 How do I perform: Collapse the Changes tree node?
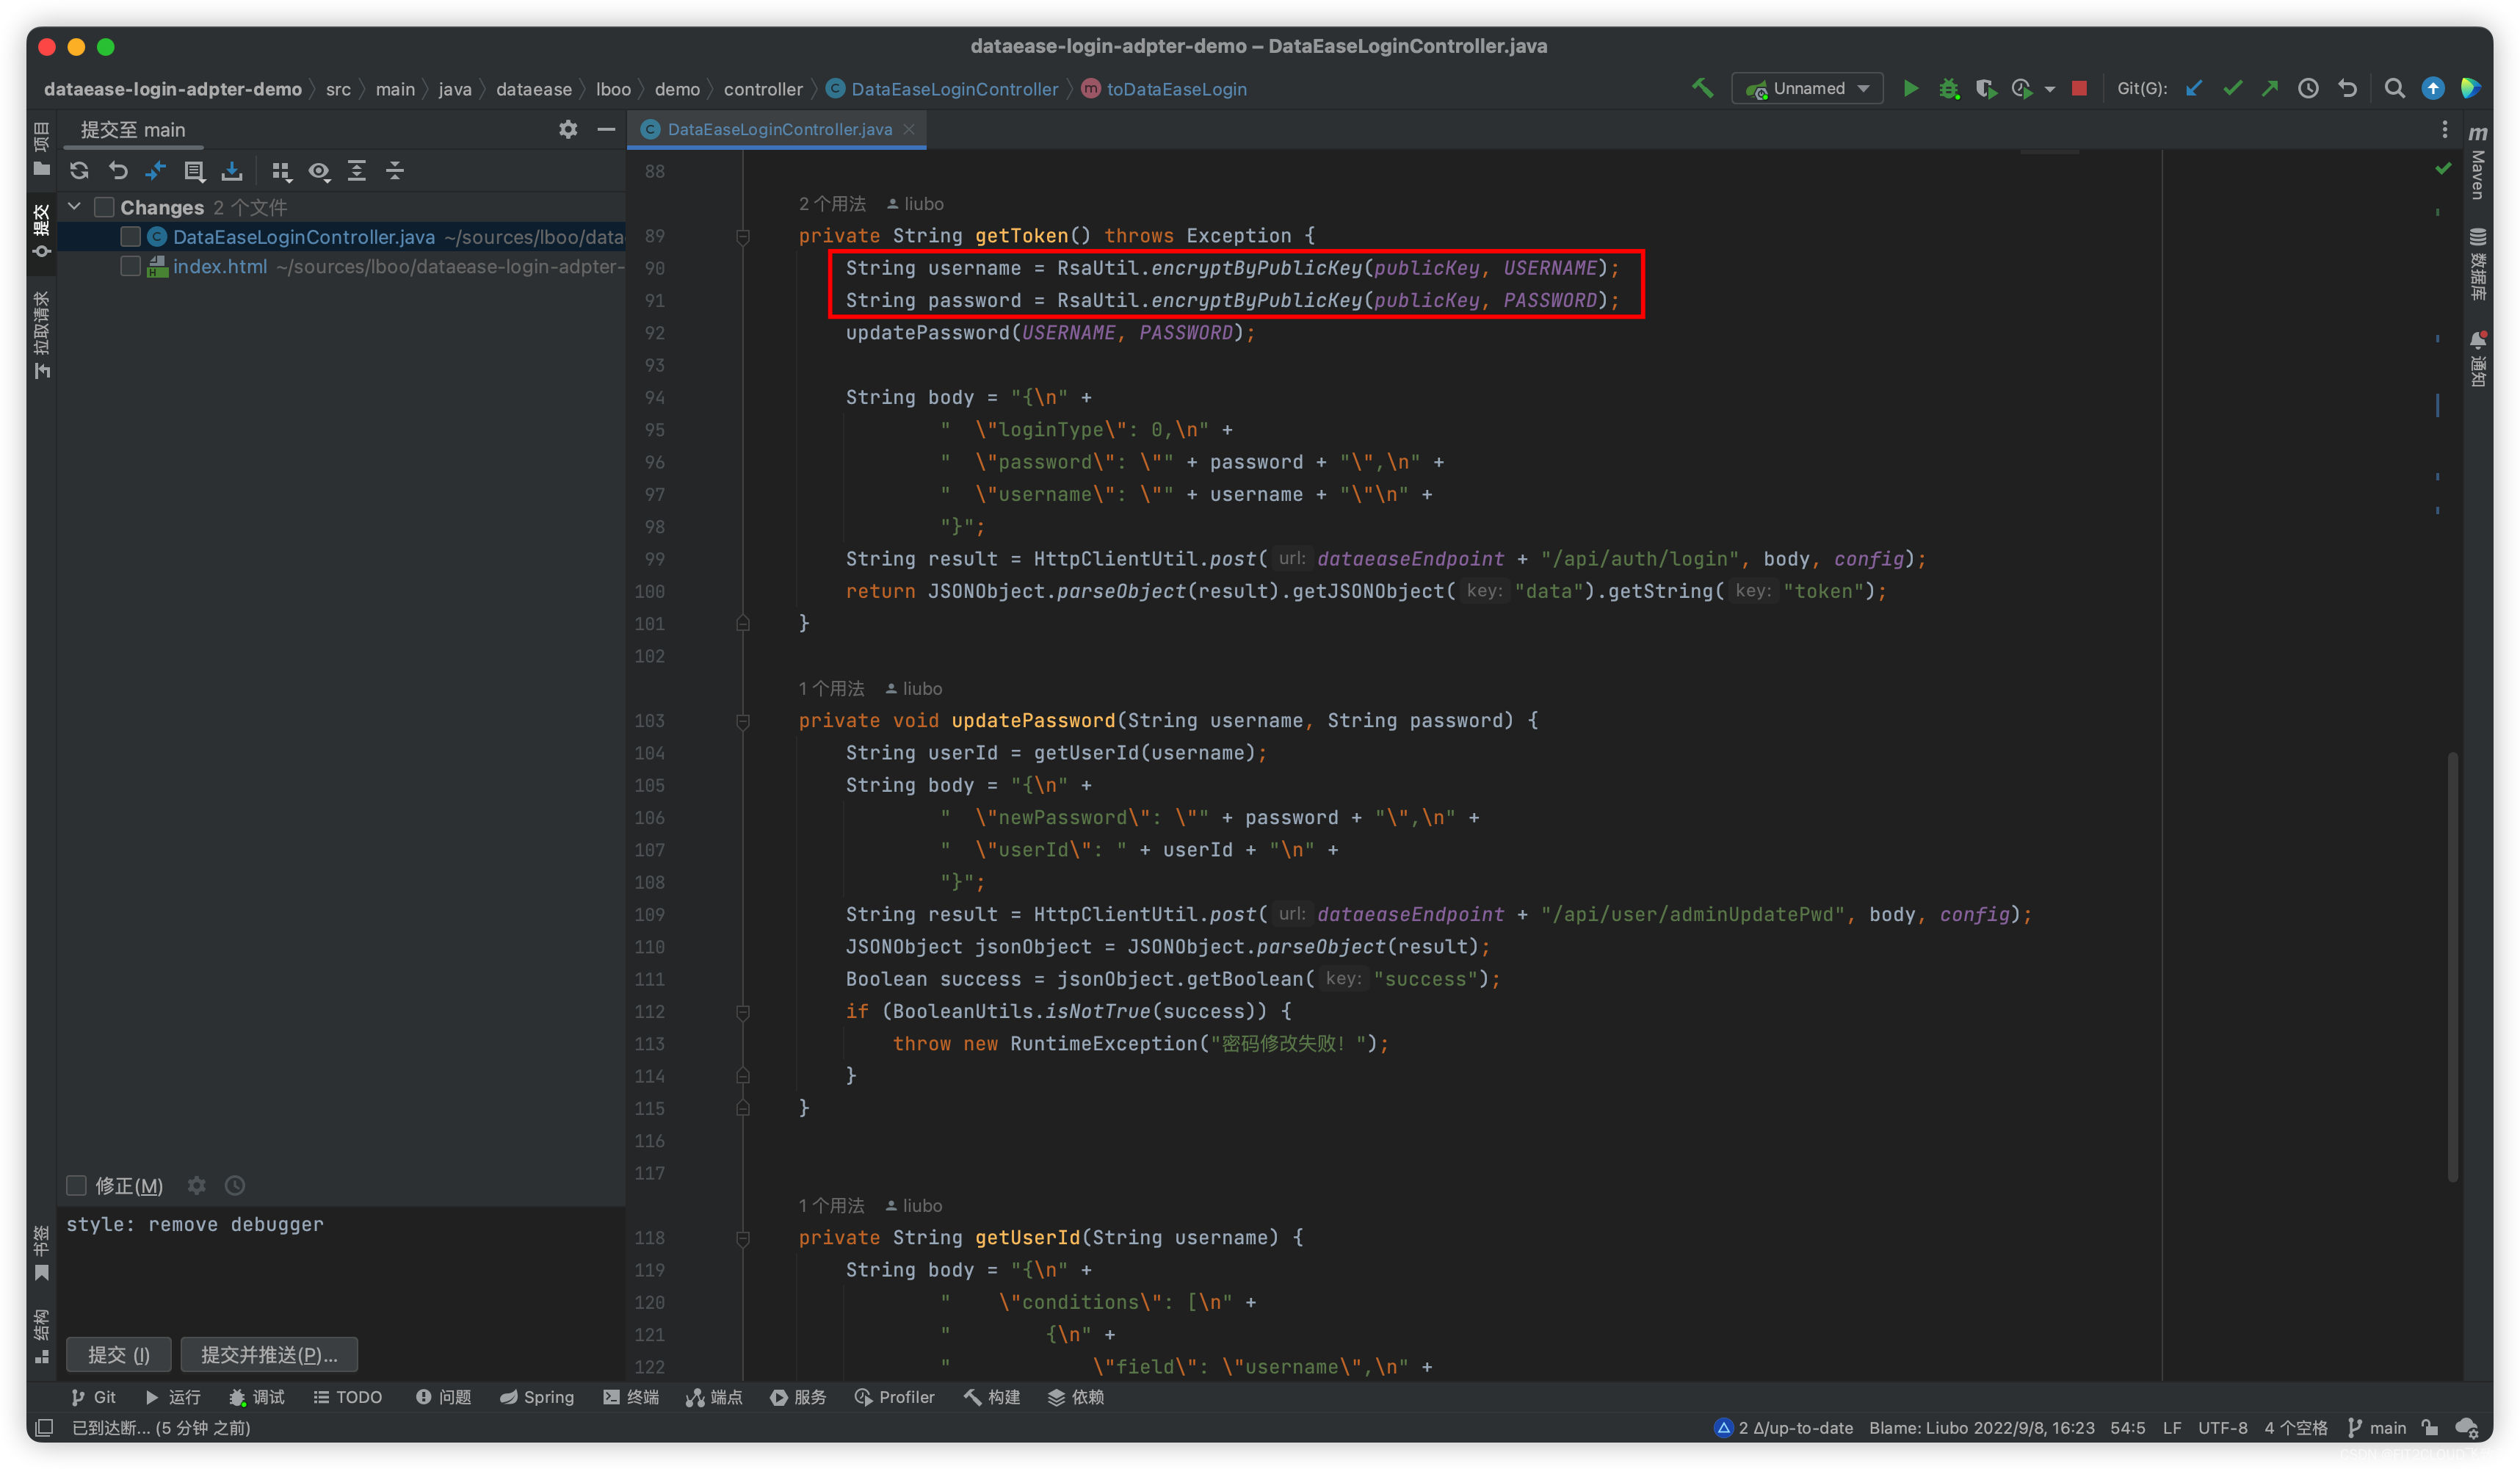tap(74, 207)
